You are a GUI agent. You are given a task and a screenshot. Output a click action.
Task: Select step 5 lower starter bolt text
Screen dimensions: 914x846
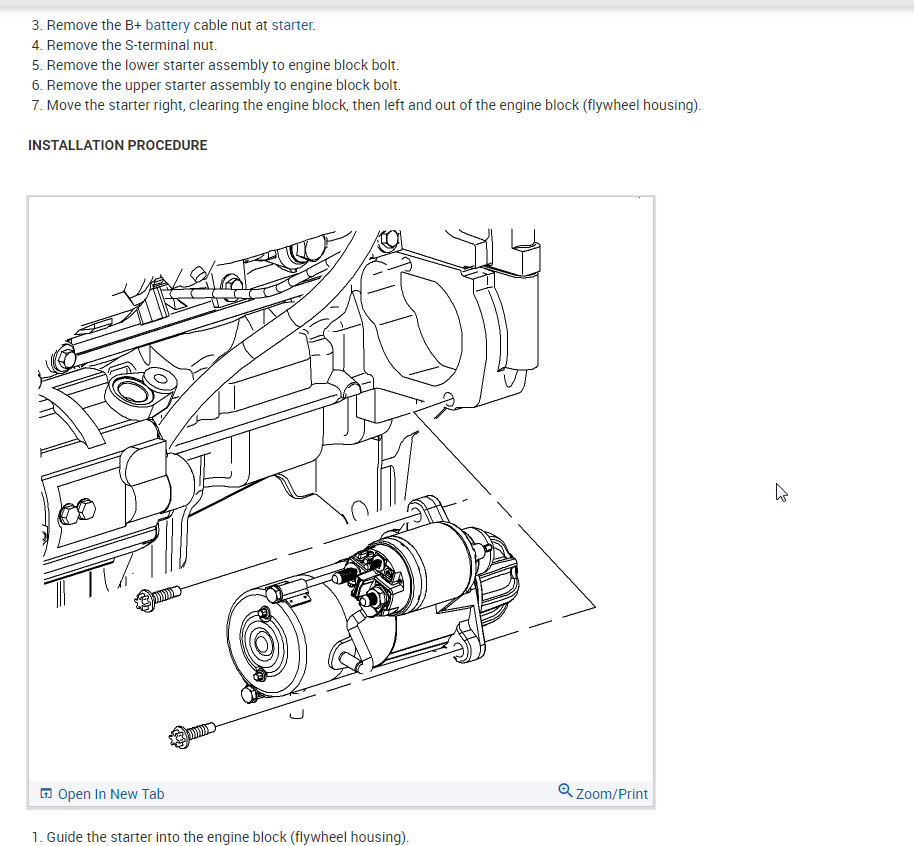click(x=223, y=65)
